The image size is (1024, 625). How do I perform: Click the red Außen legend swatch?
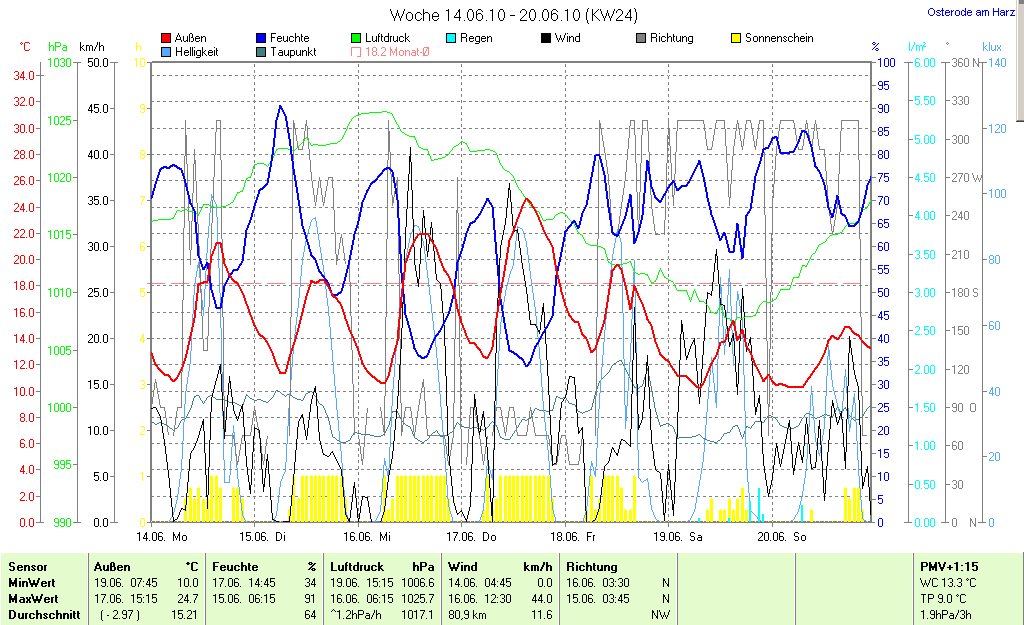[x=166, y=38]
